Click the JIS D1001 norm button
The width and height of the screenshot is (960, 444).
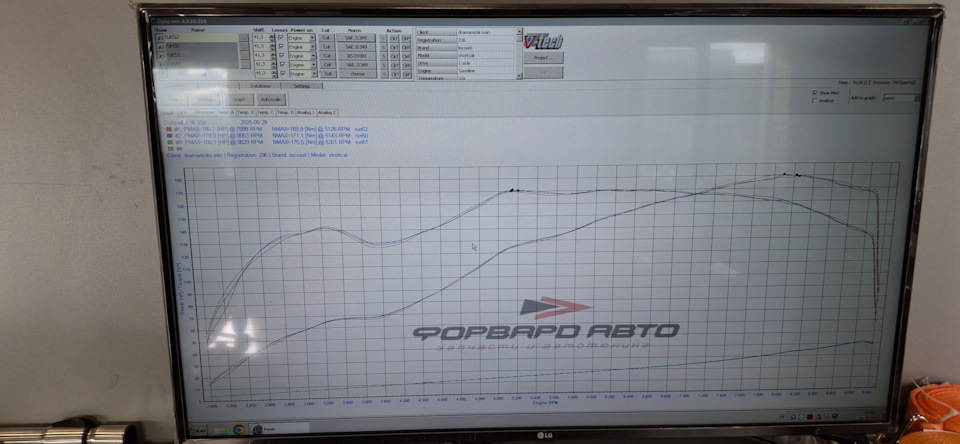tap(356, 56)
